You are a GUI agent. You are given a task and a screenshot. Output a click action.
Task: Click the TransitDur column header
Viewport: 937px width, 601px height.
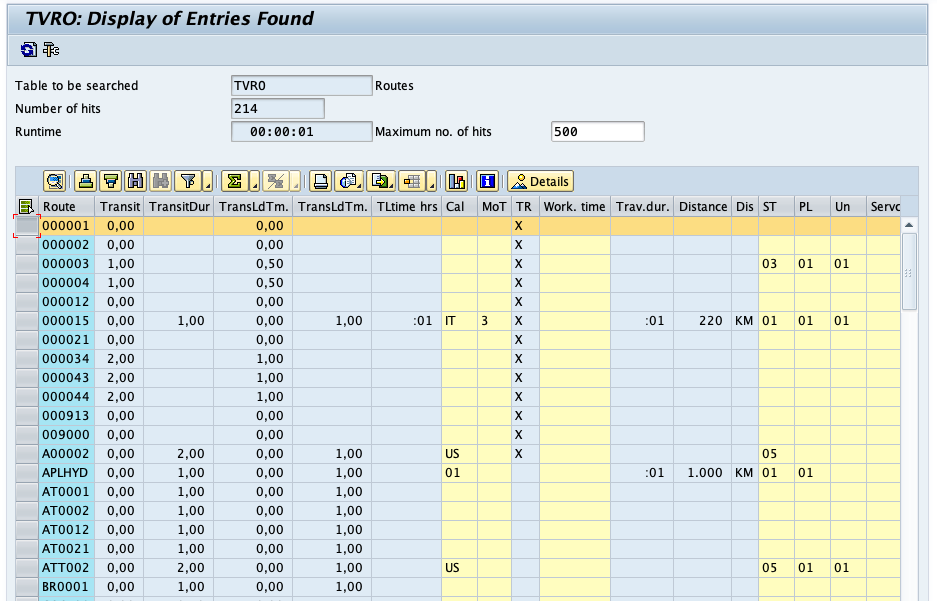[x=179, y=207]
